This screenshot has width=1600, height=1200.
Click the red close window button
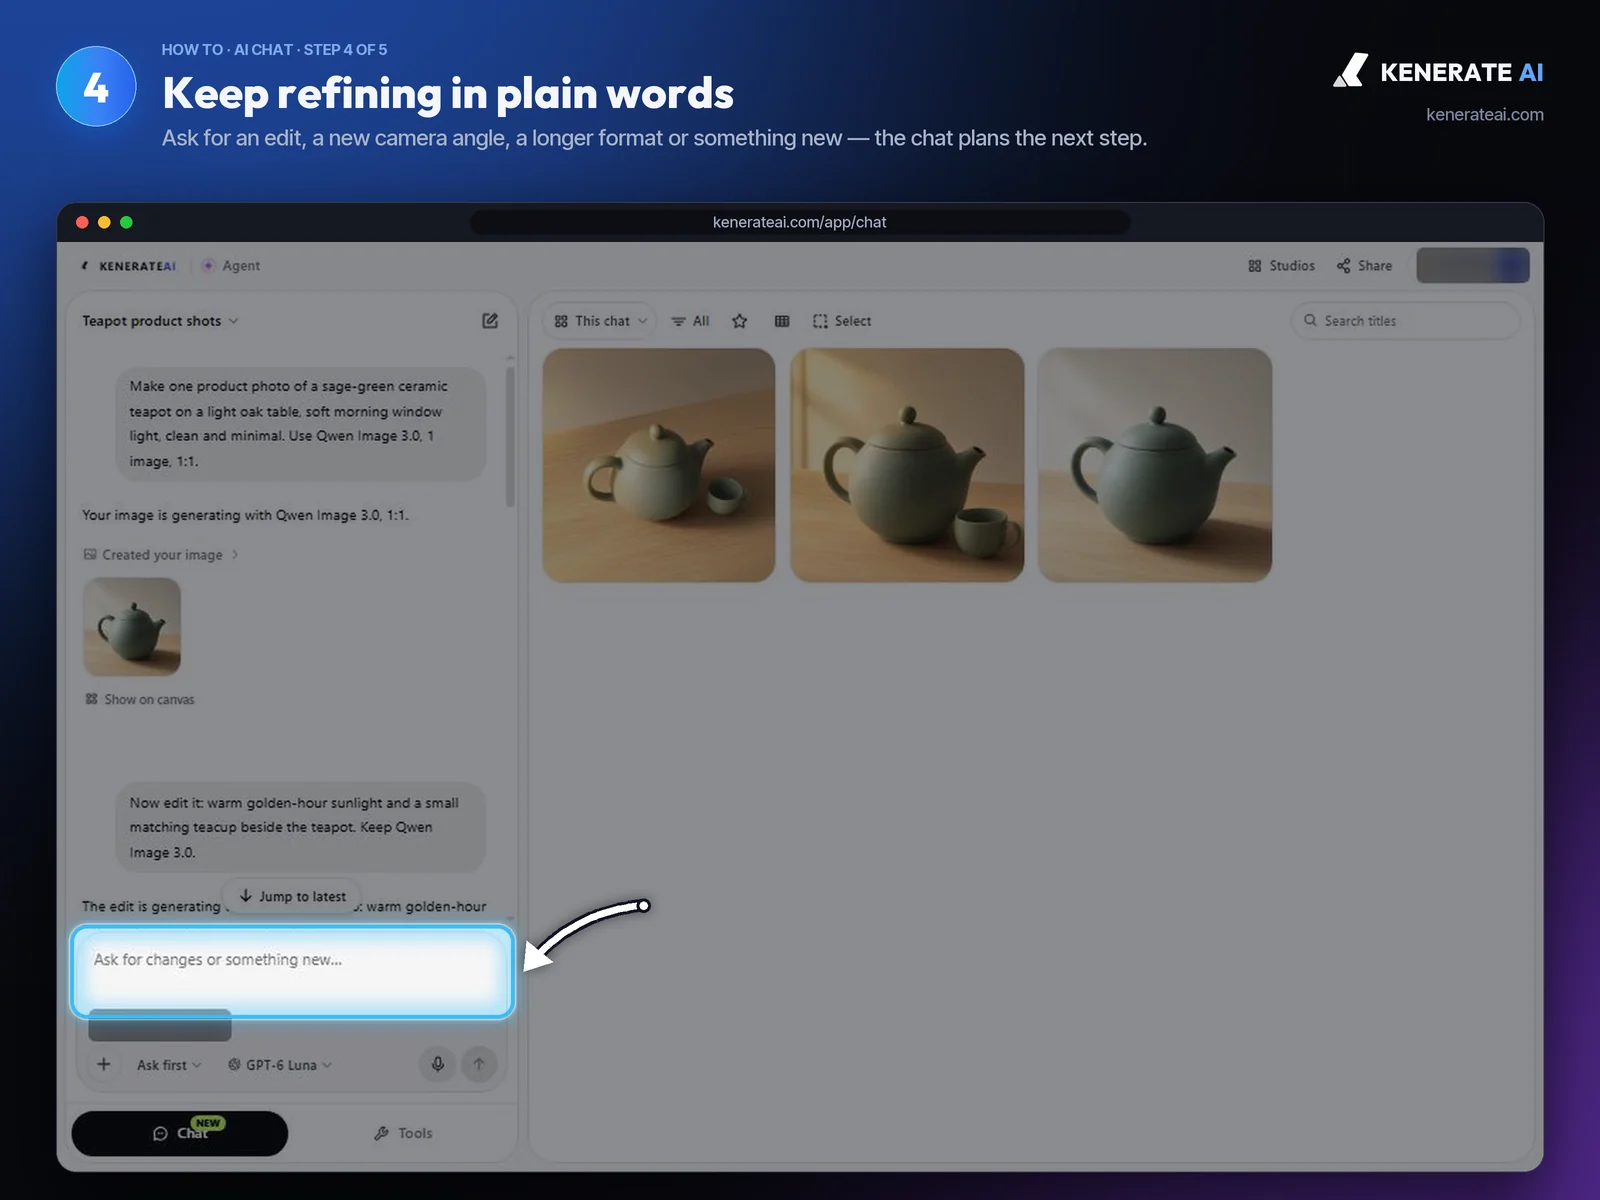click(82, 222)
